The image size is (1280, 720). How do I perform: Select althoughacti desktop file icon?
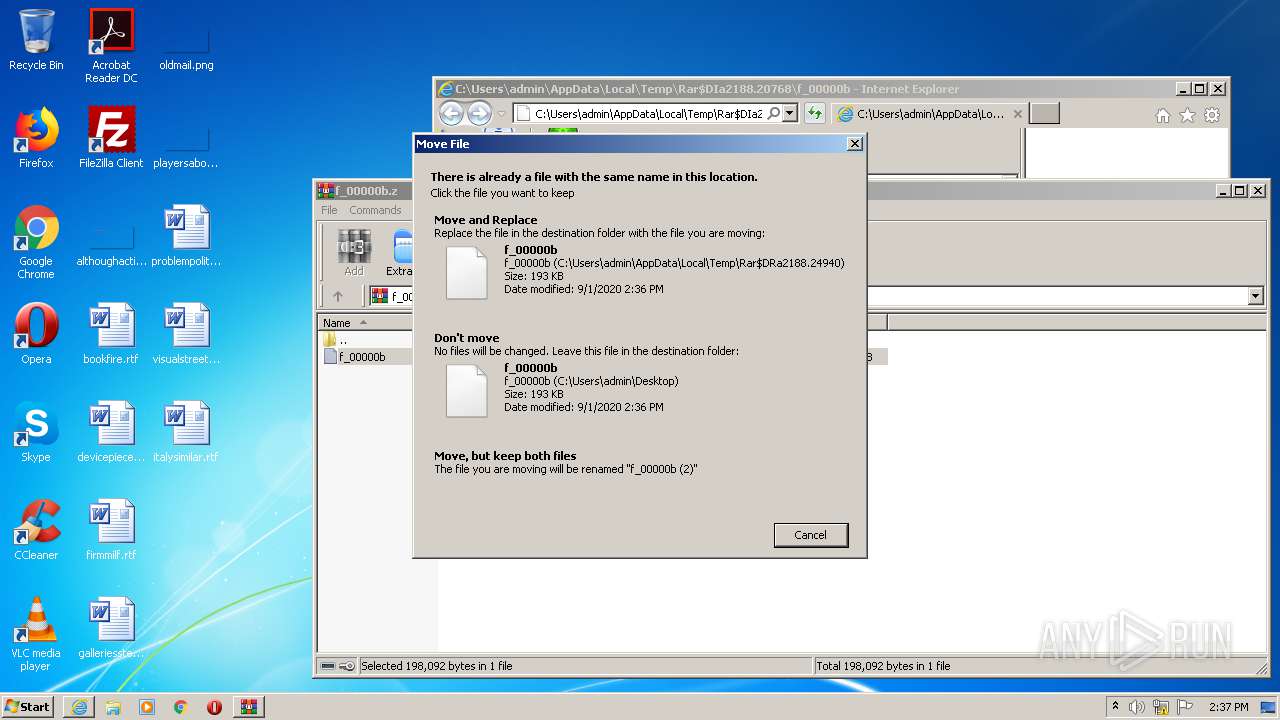(x=111, y=242)
